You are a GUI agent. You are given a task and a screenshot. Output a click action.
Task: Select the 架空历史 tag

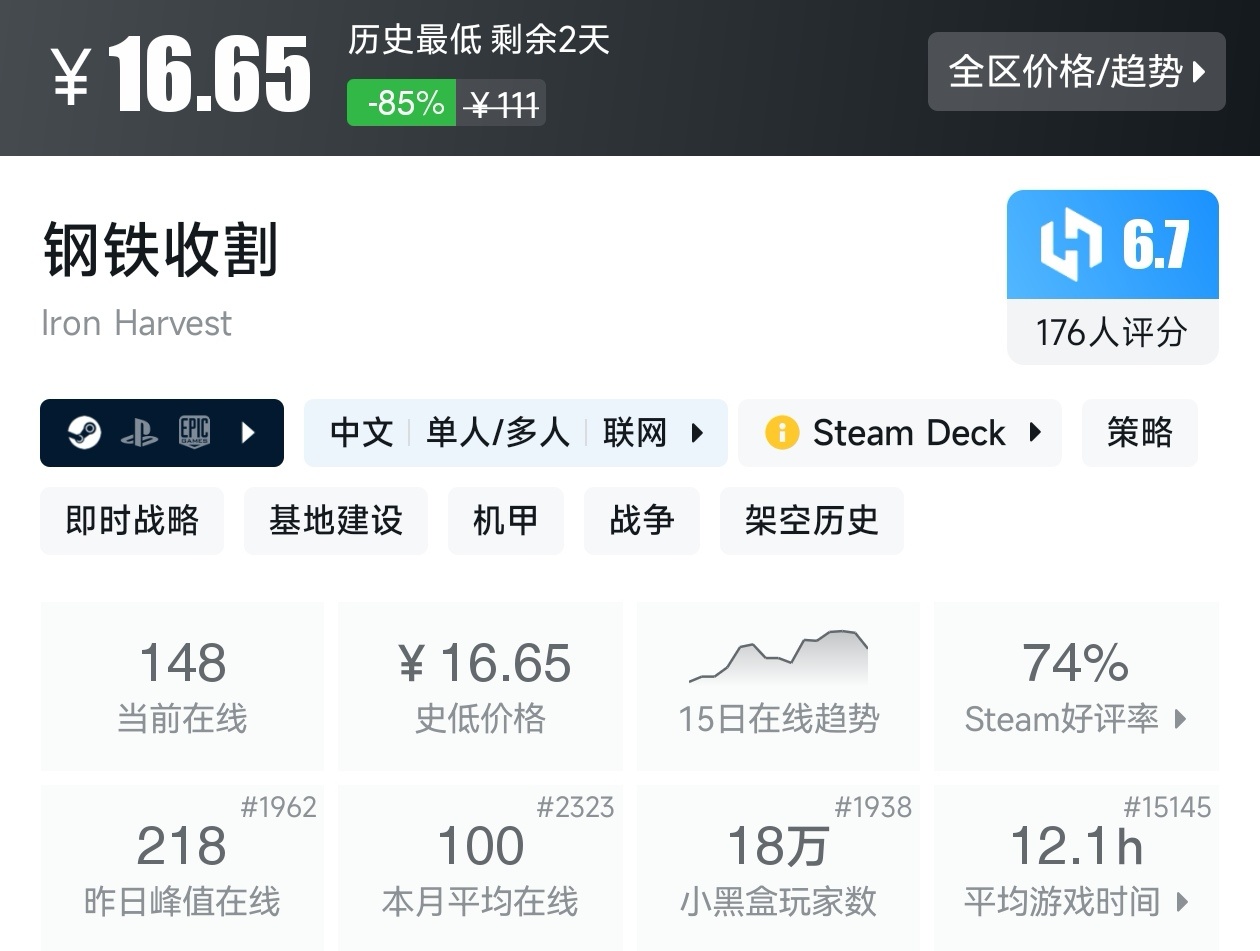[x=811, y=520]
